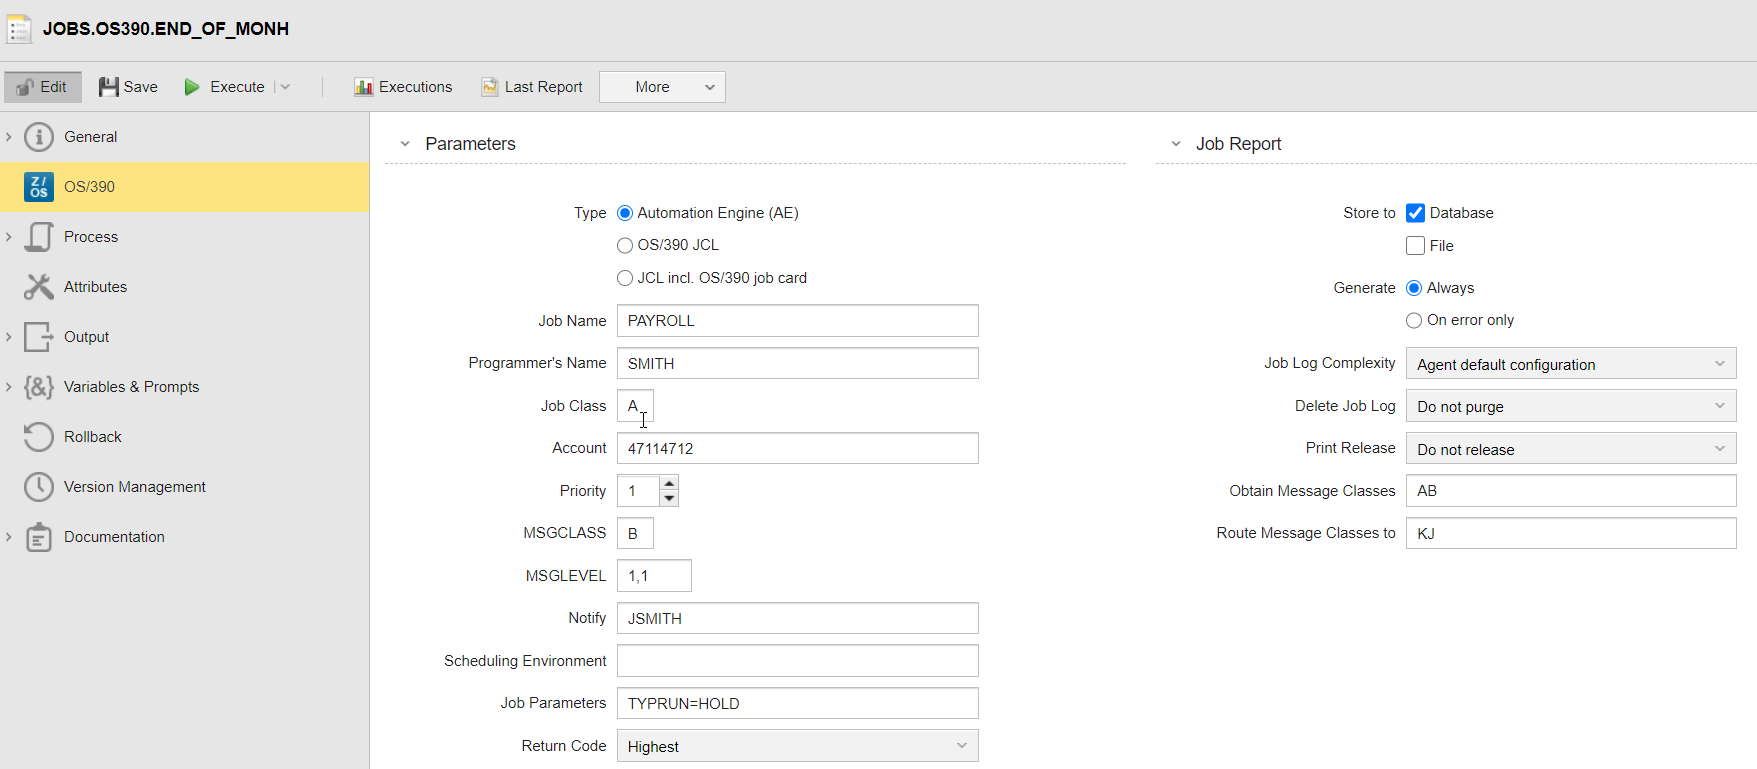Open the Rollback section icon
The height and width of the screenshot is (769, 1757).
[39, 437]
